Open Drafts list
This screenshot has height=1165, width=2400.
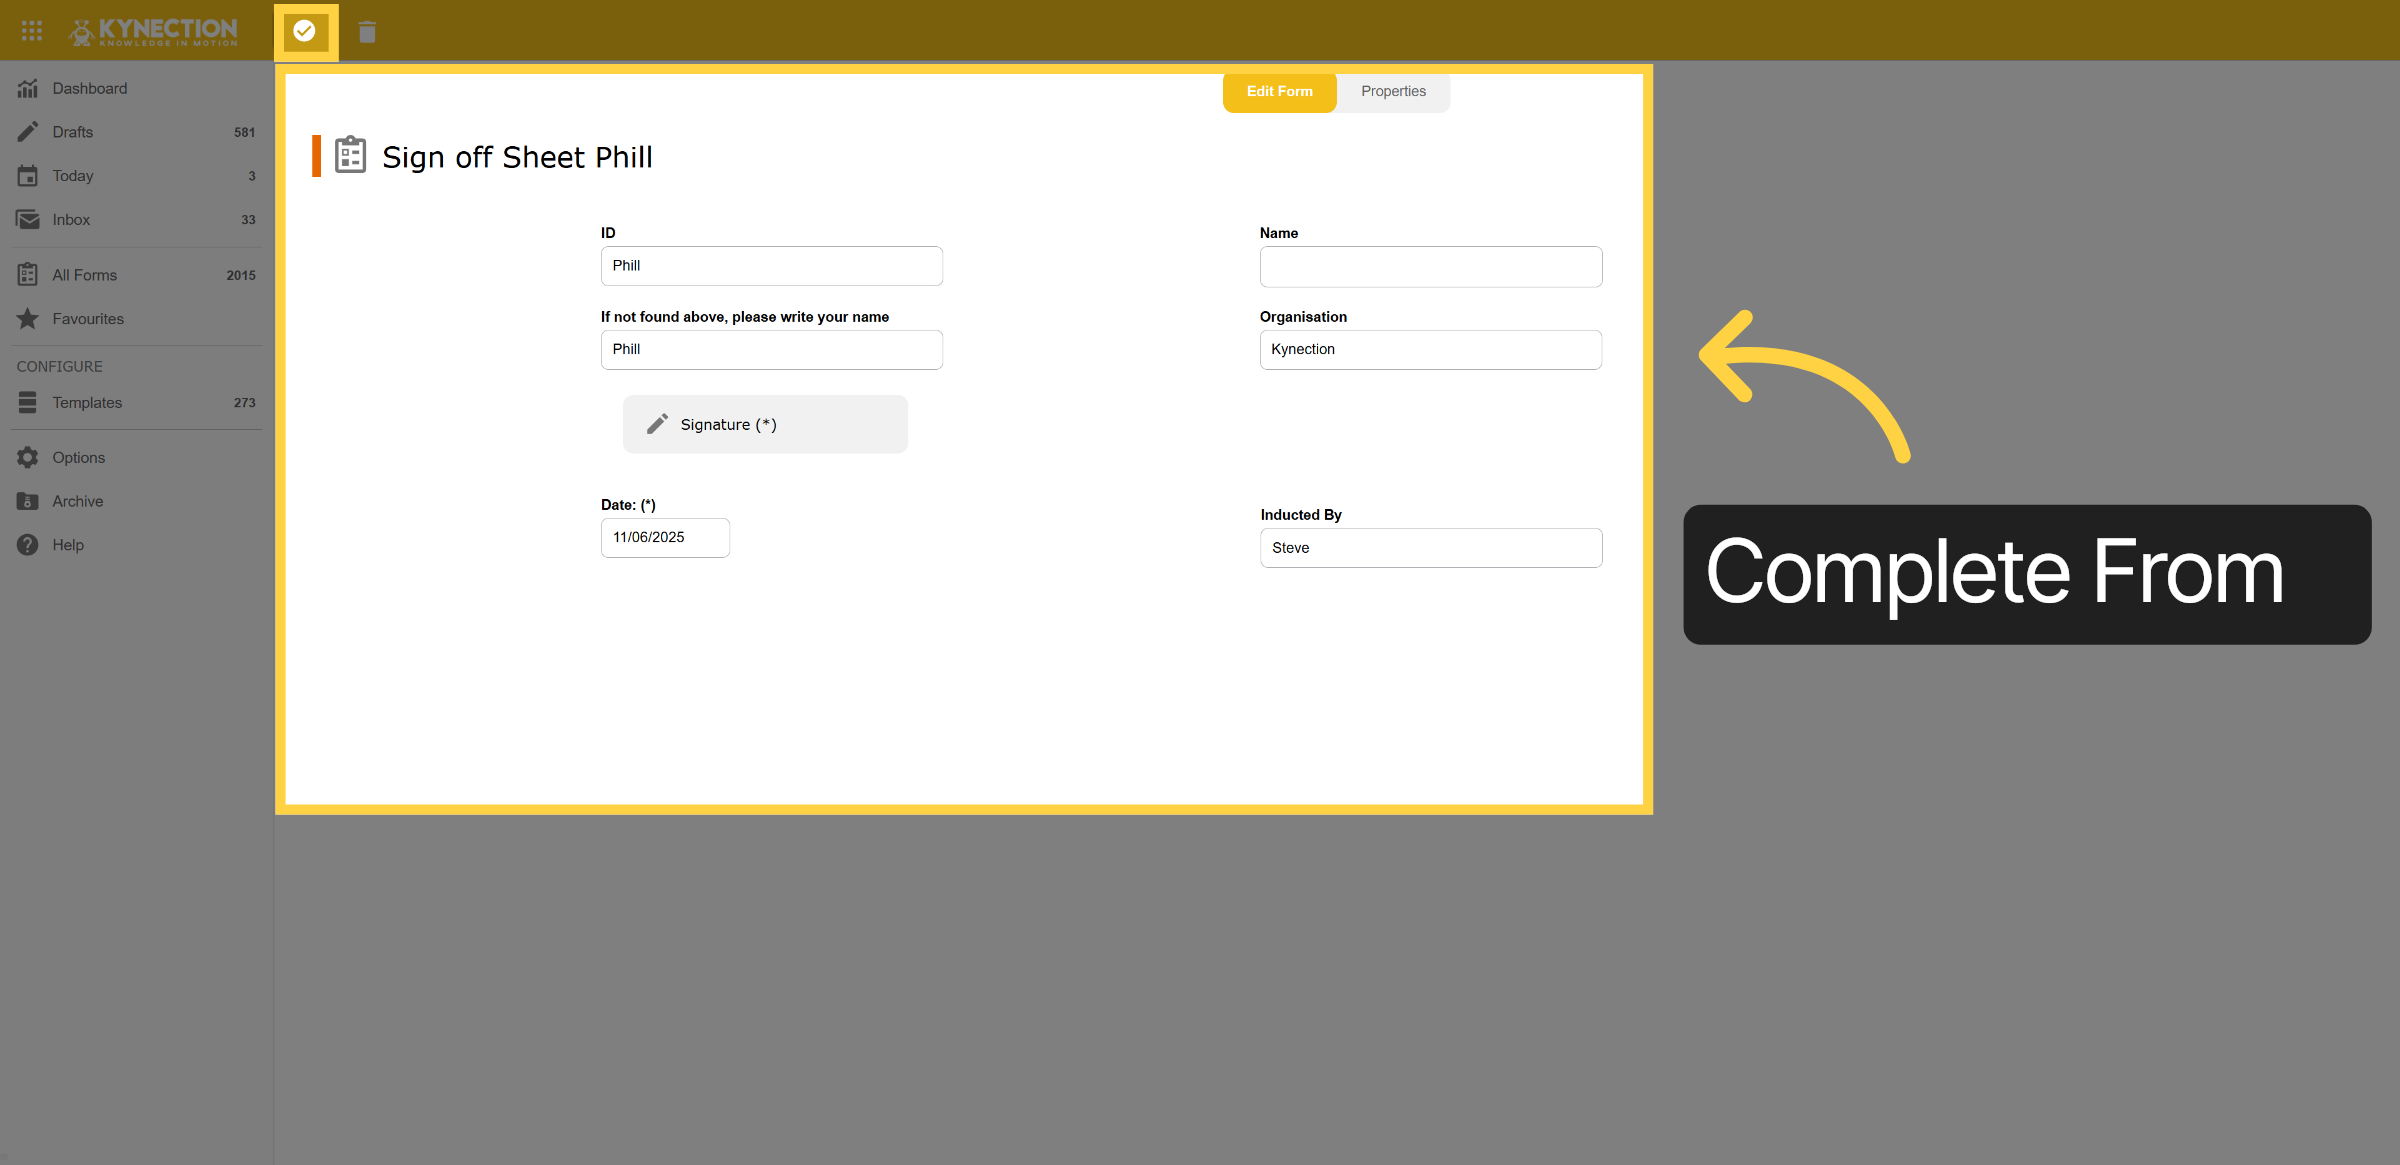(137, 132)
